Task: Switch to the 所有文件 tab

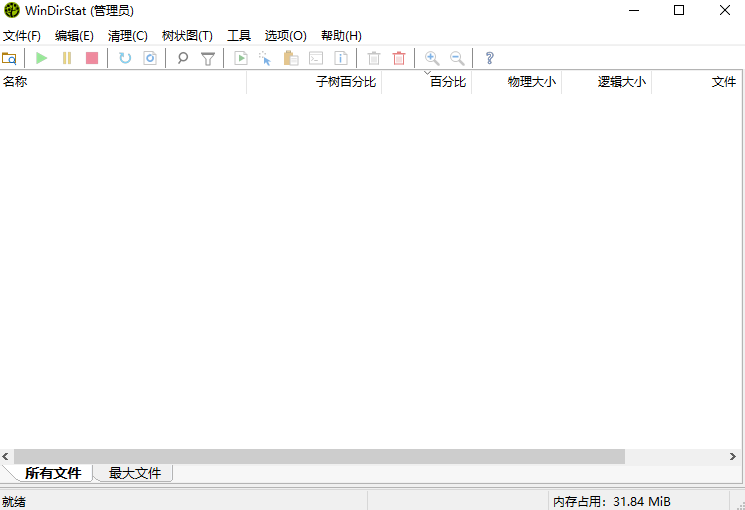Action: (53, 473)
